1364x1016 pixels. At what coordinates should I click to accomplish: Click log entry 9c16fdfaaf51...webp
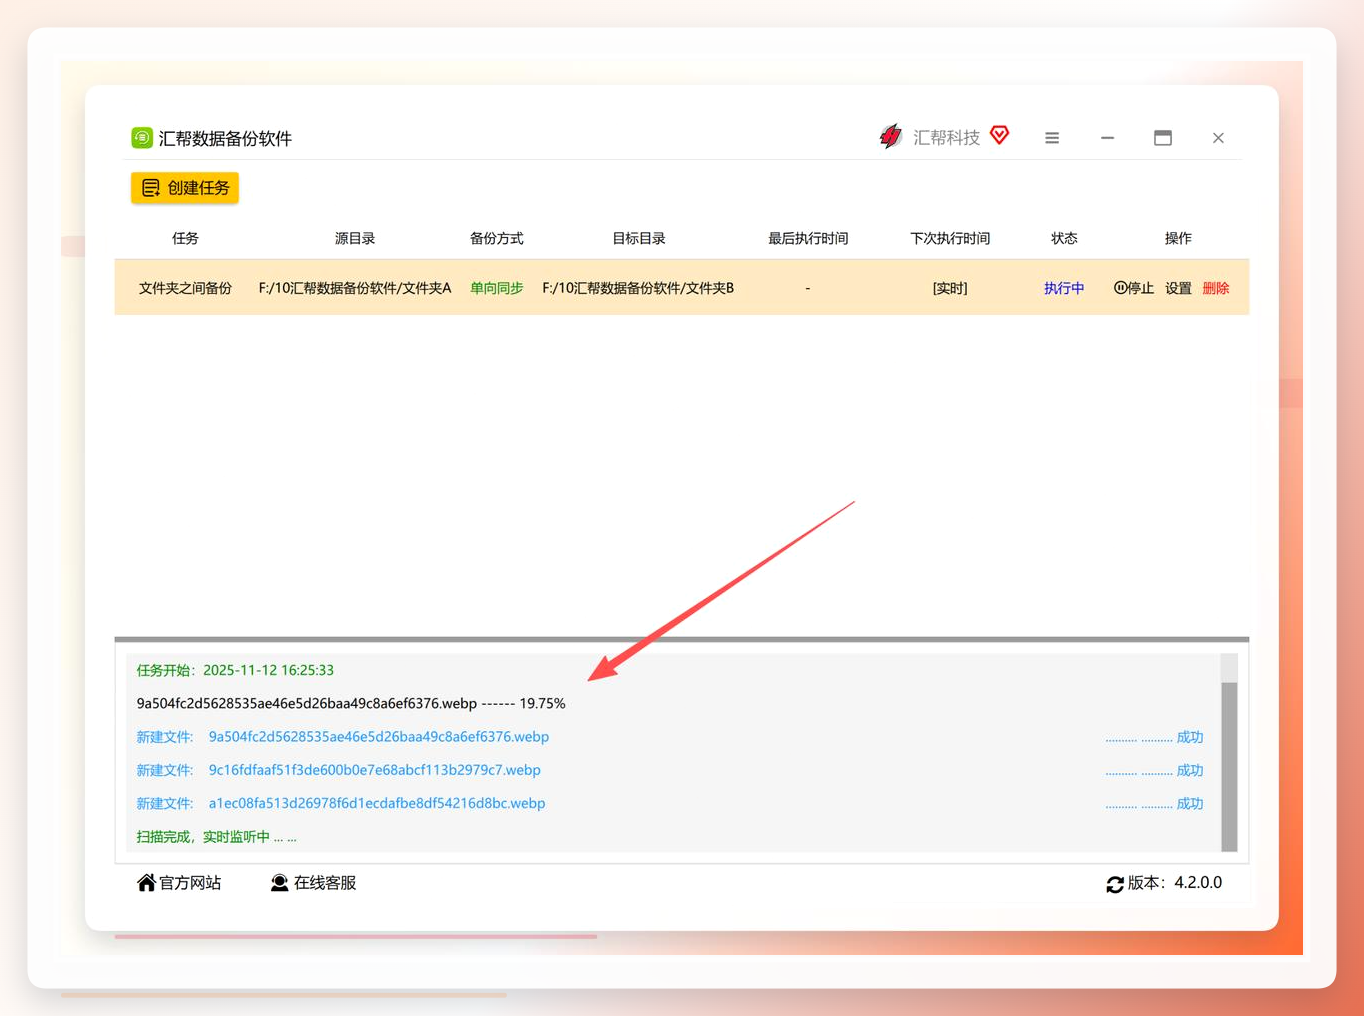(374, 770)
